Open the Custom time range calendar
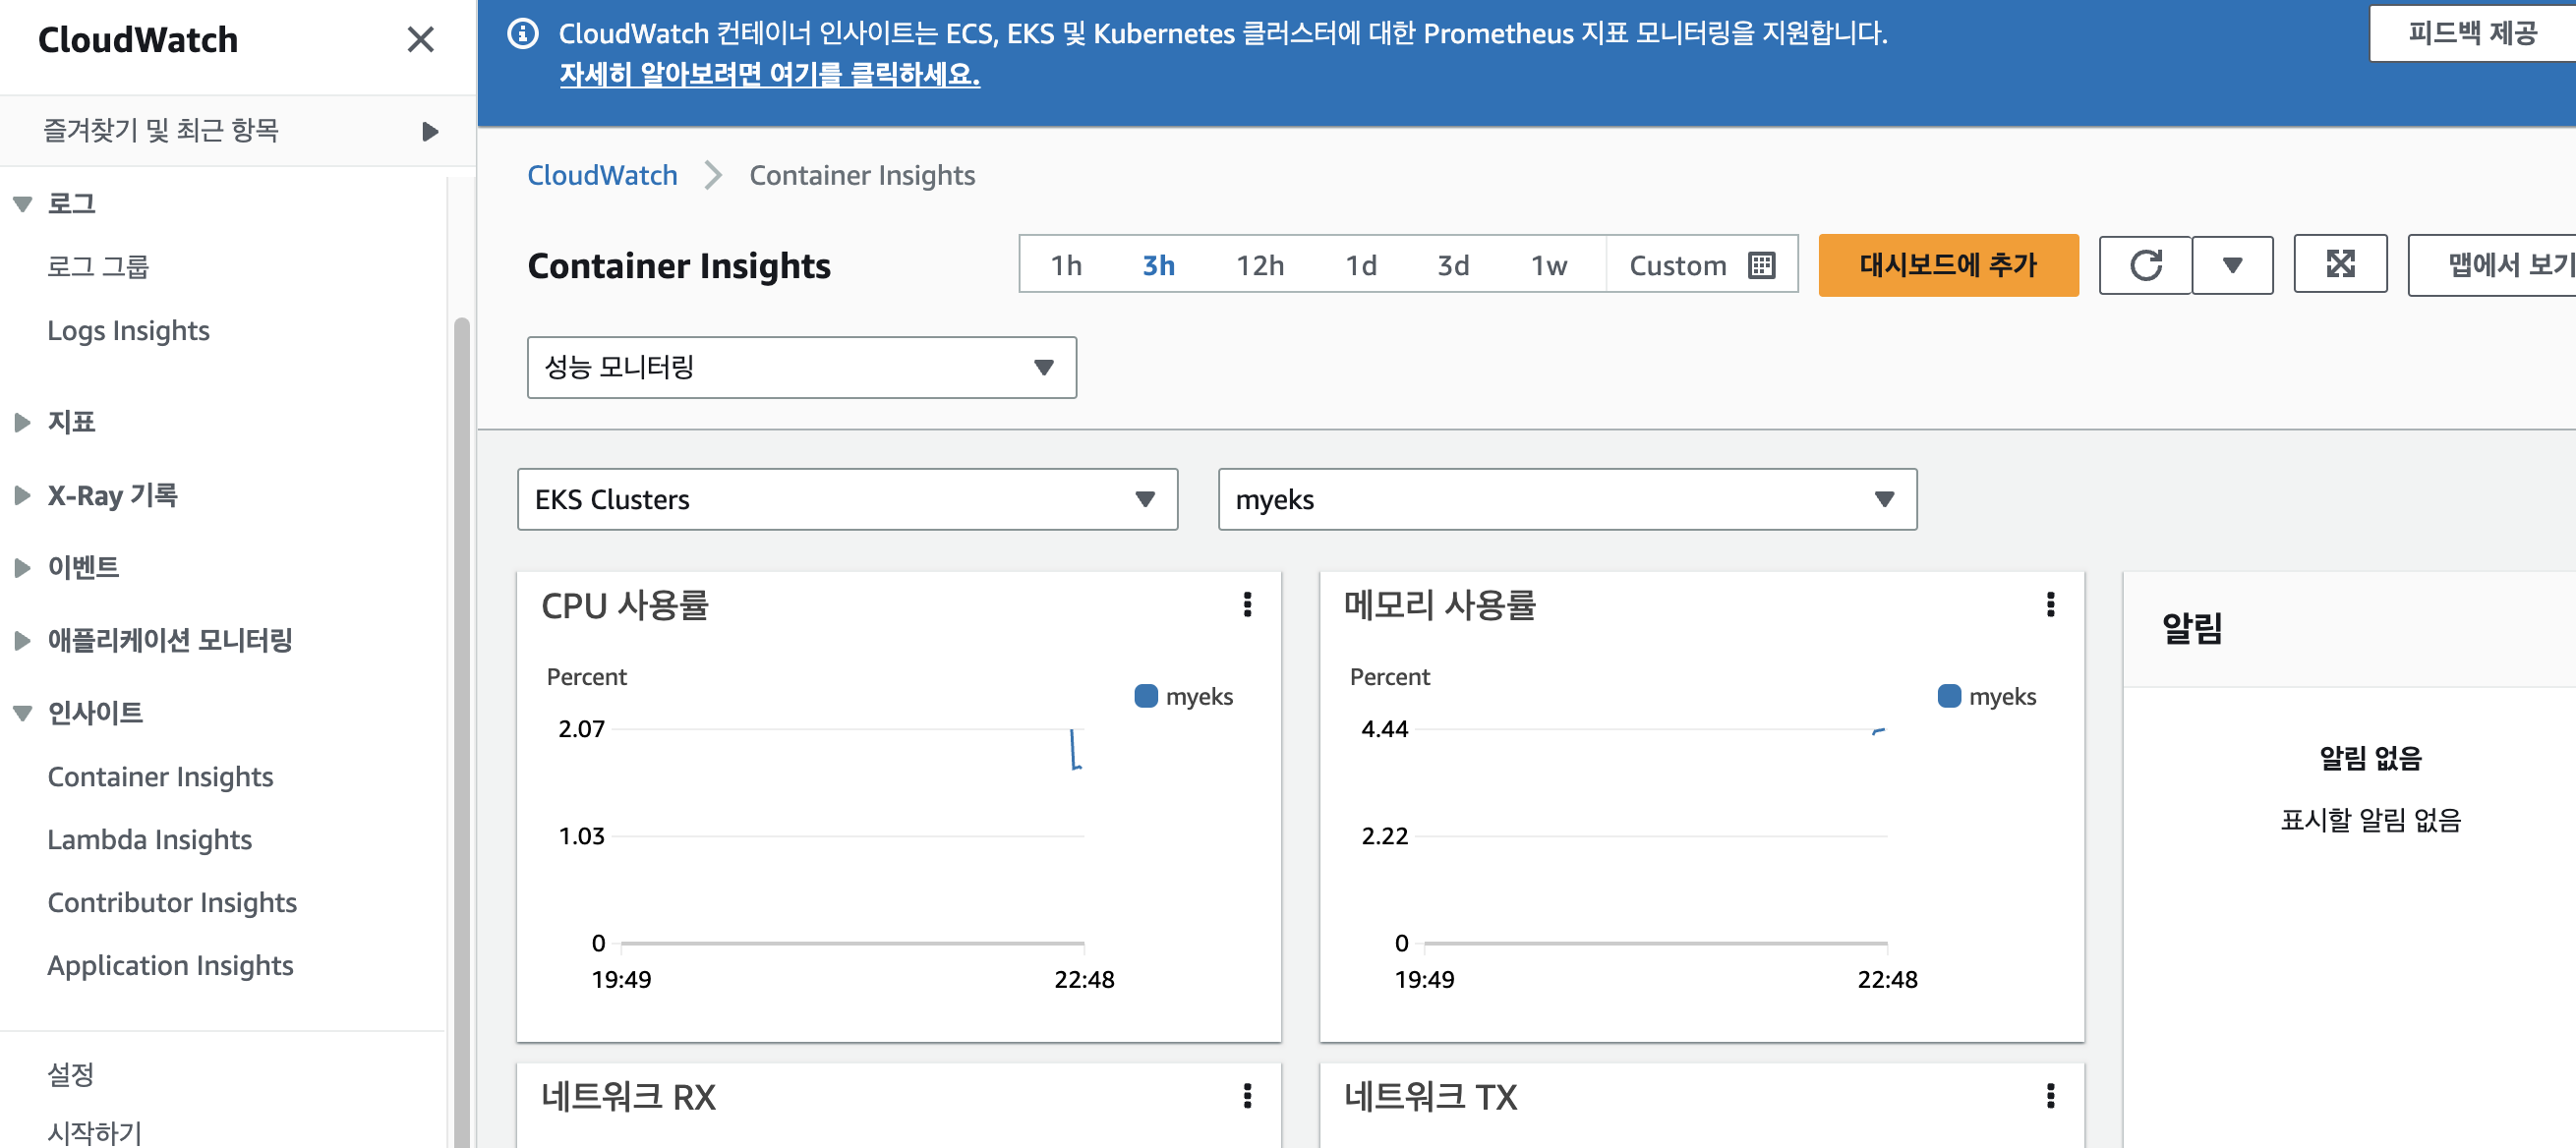 [1702, 265]
